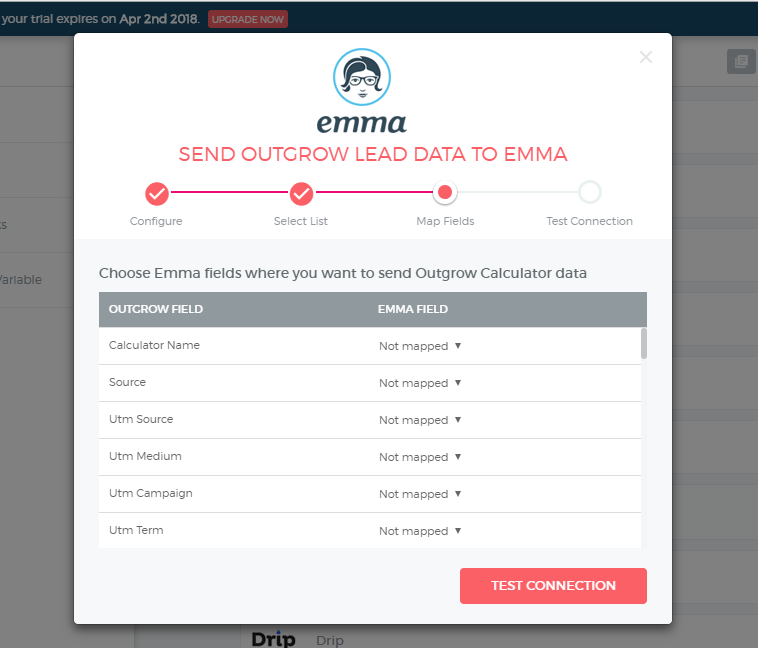Viewport: 758px width, 648px height.
Task: Click the Map Fields step circle
Action: click(x=445, y=192)
